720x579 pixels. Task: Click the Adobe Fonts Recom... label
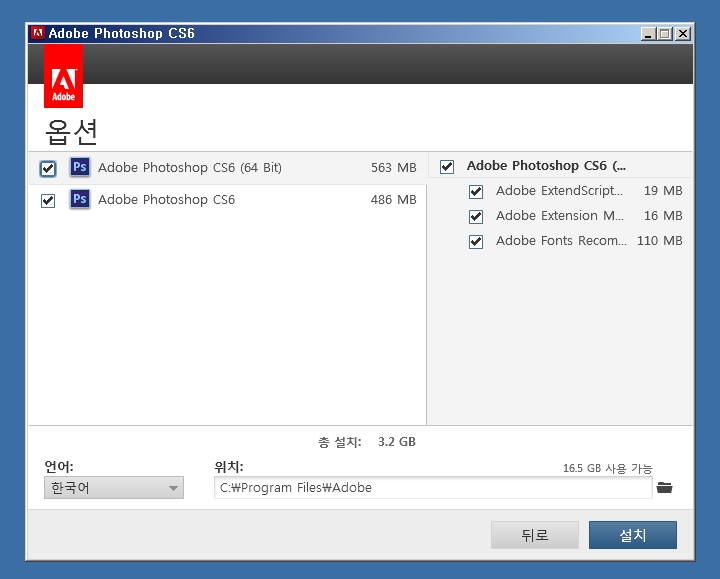tap(561, 241)
